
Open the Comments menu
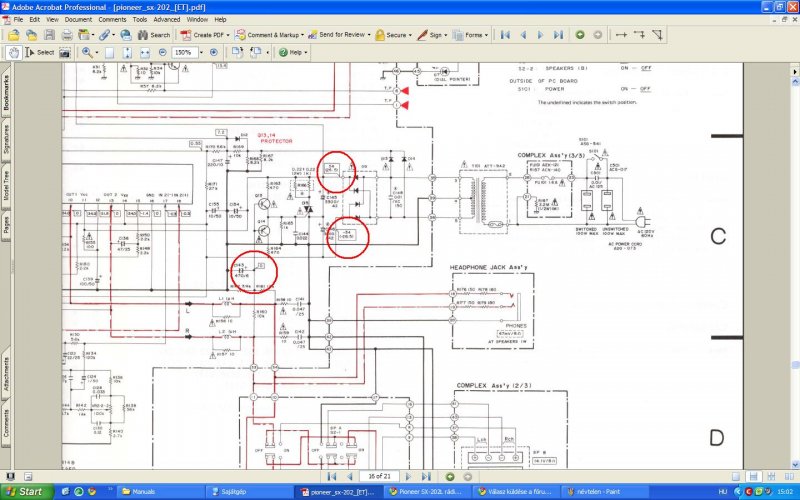point(112,19)
